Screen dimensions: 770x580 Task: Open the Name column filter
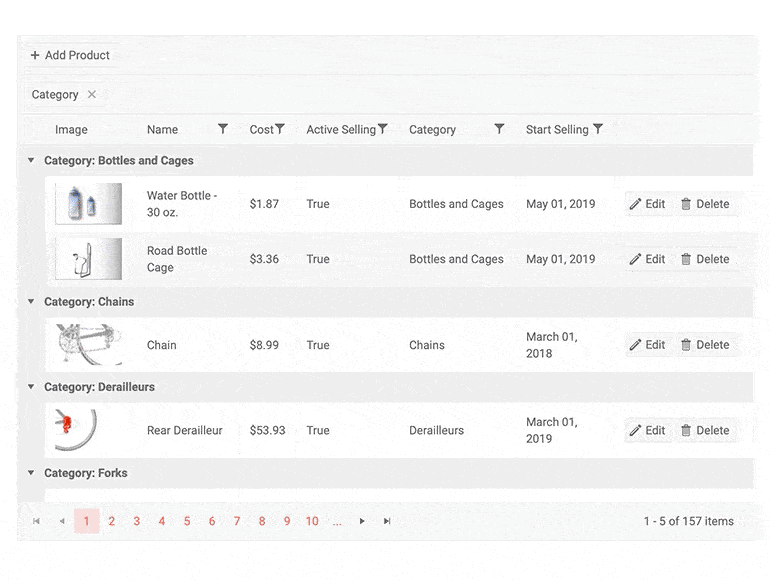[x=222, y=129]
